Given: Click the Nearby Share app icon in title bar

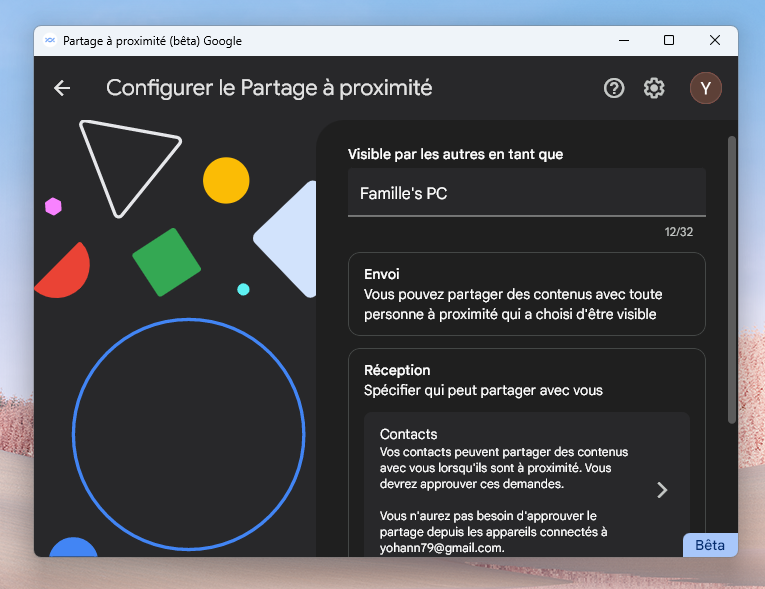Looking at the screenshot, I should click(49, 41).
